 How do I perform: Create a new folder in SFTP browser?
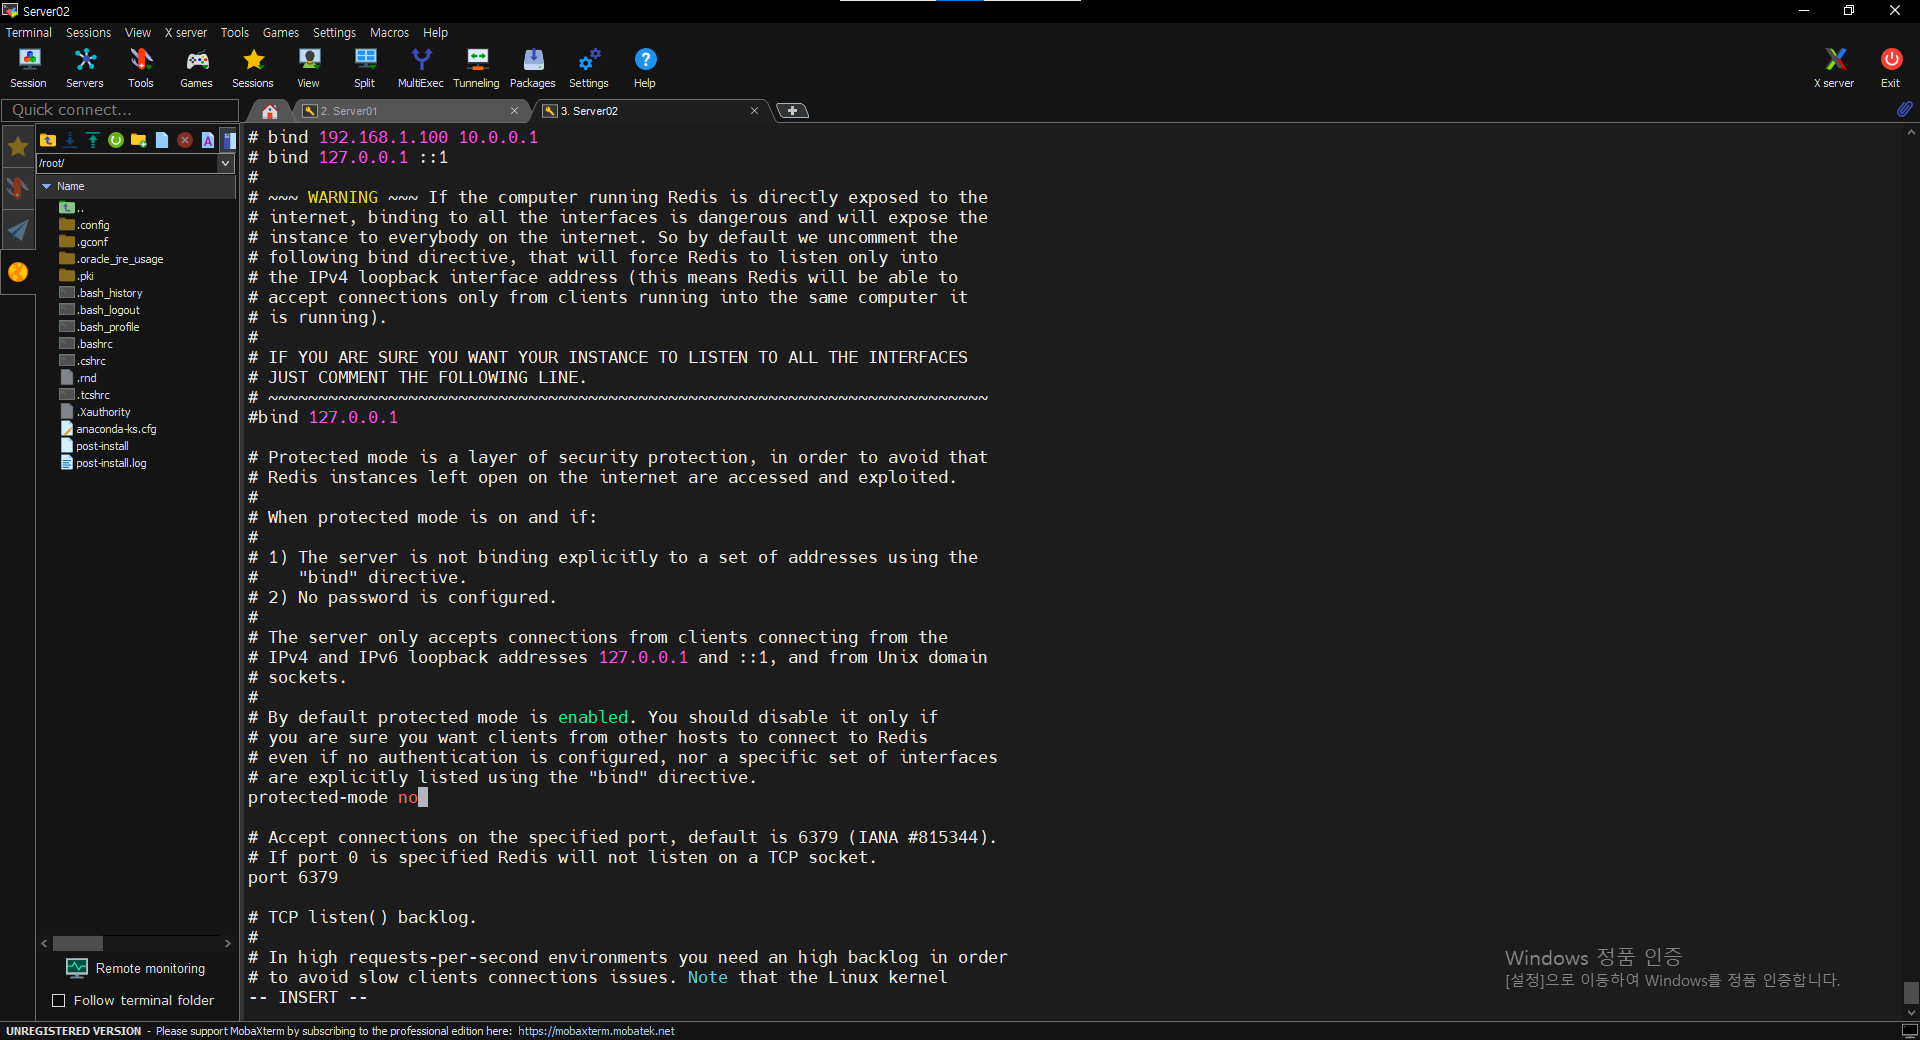139,140
